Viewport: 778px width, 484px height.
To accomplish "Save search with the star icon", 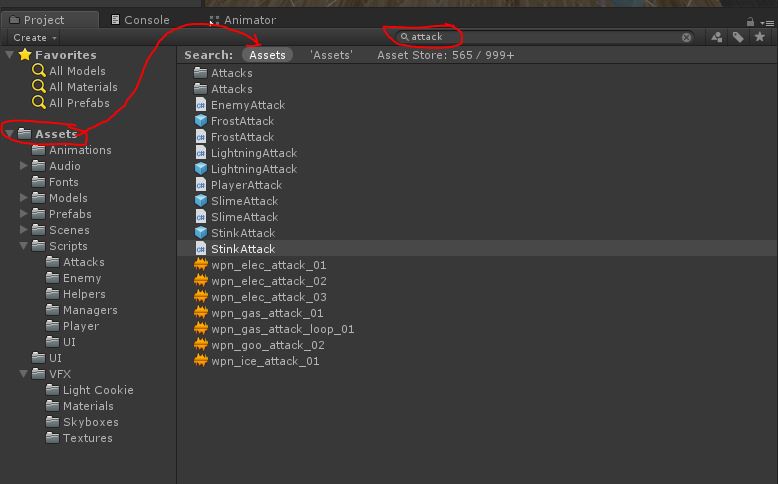I will (x=759, y=37).
